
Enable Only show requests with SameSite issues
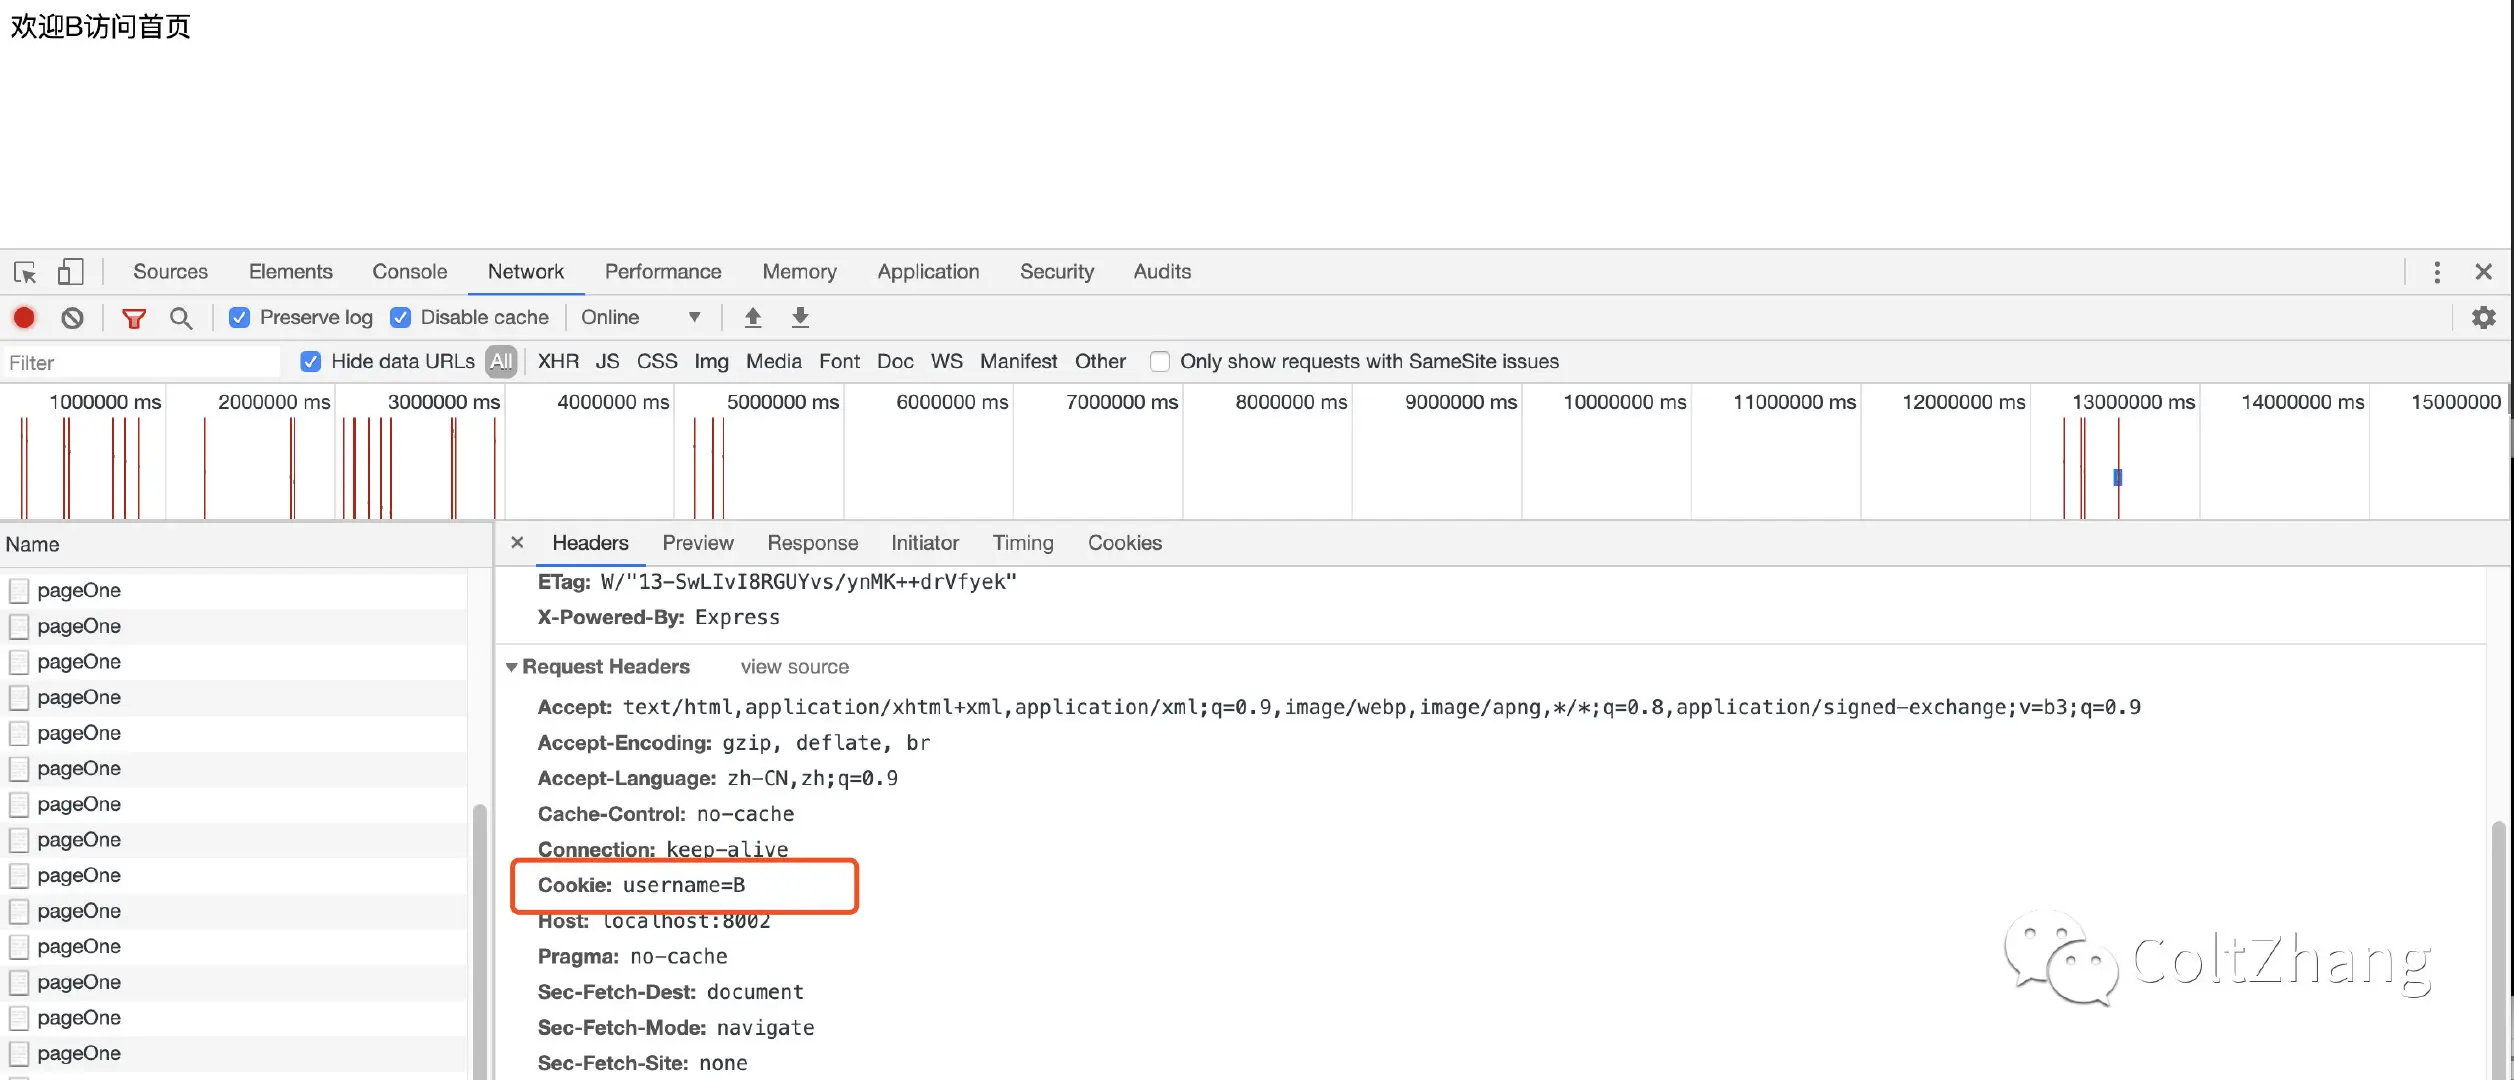(x=1160, y=362)
